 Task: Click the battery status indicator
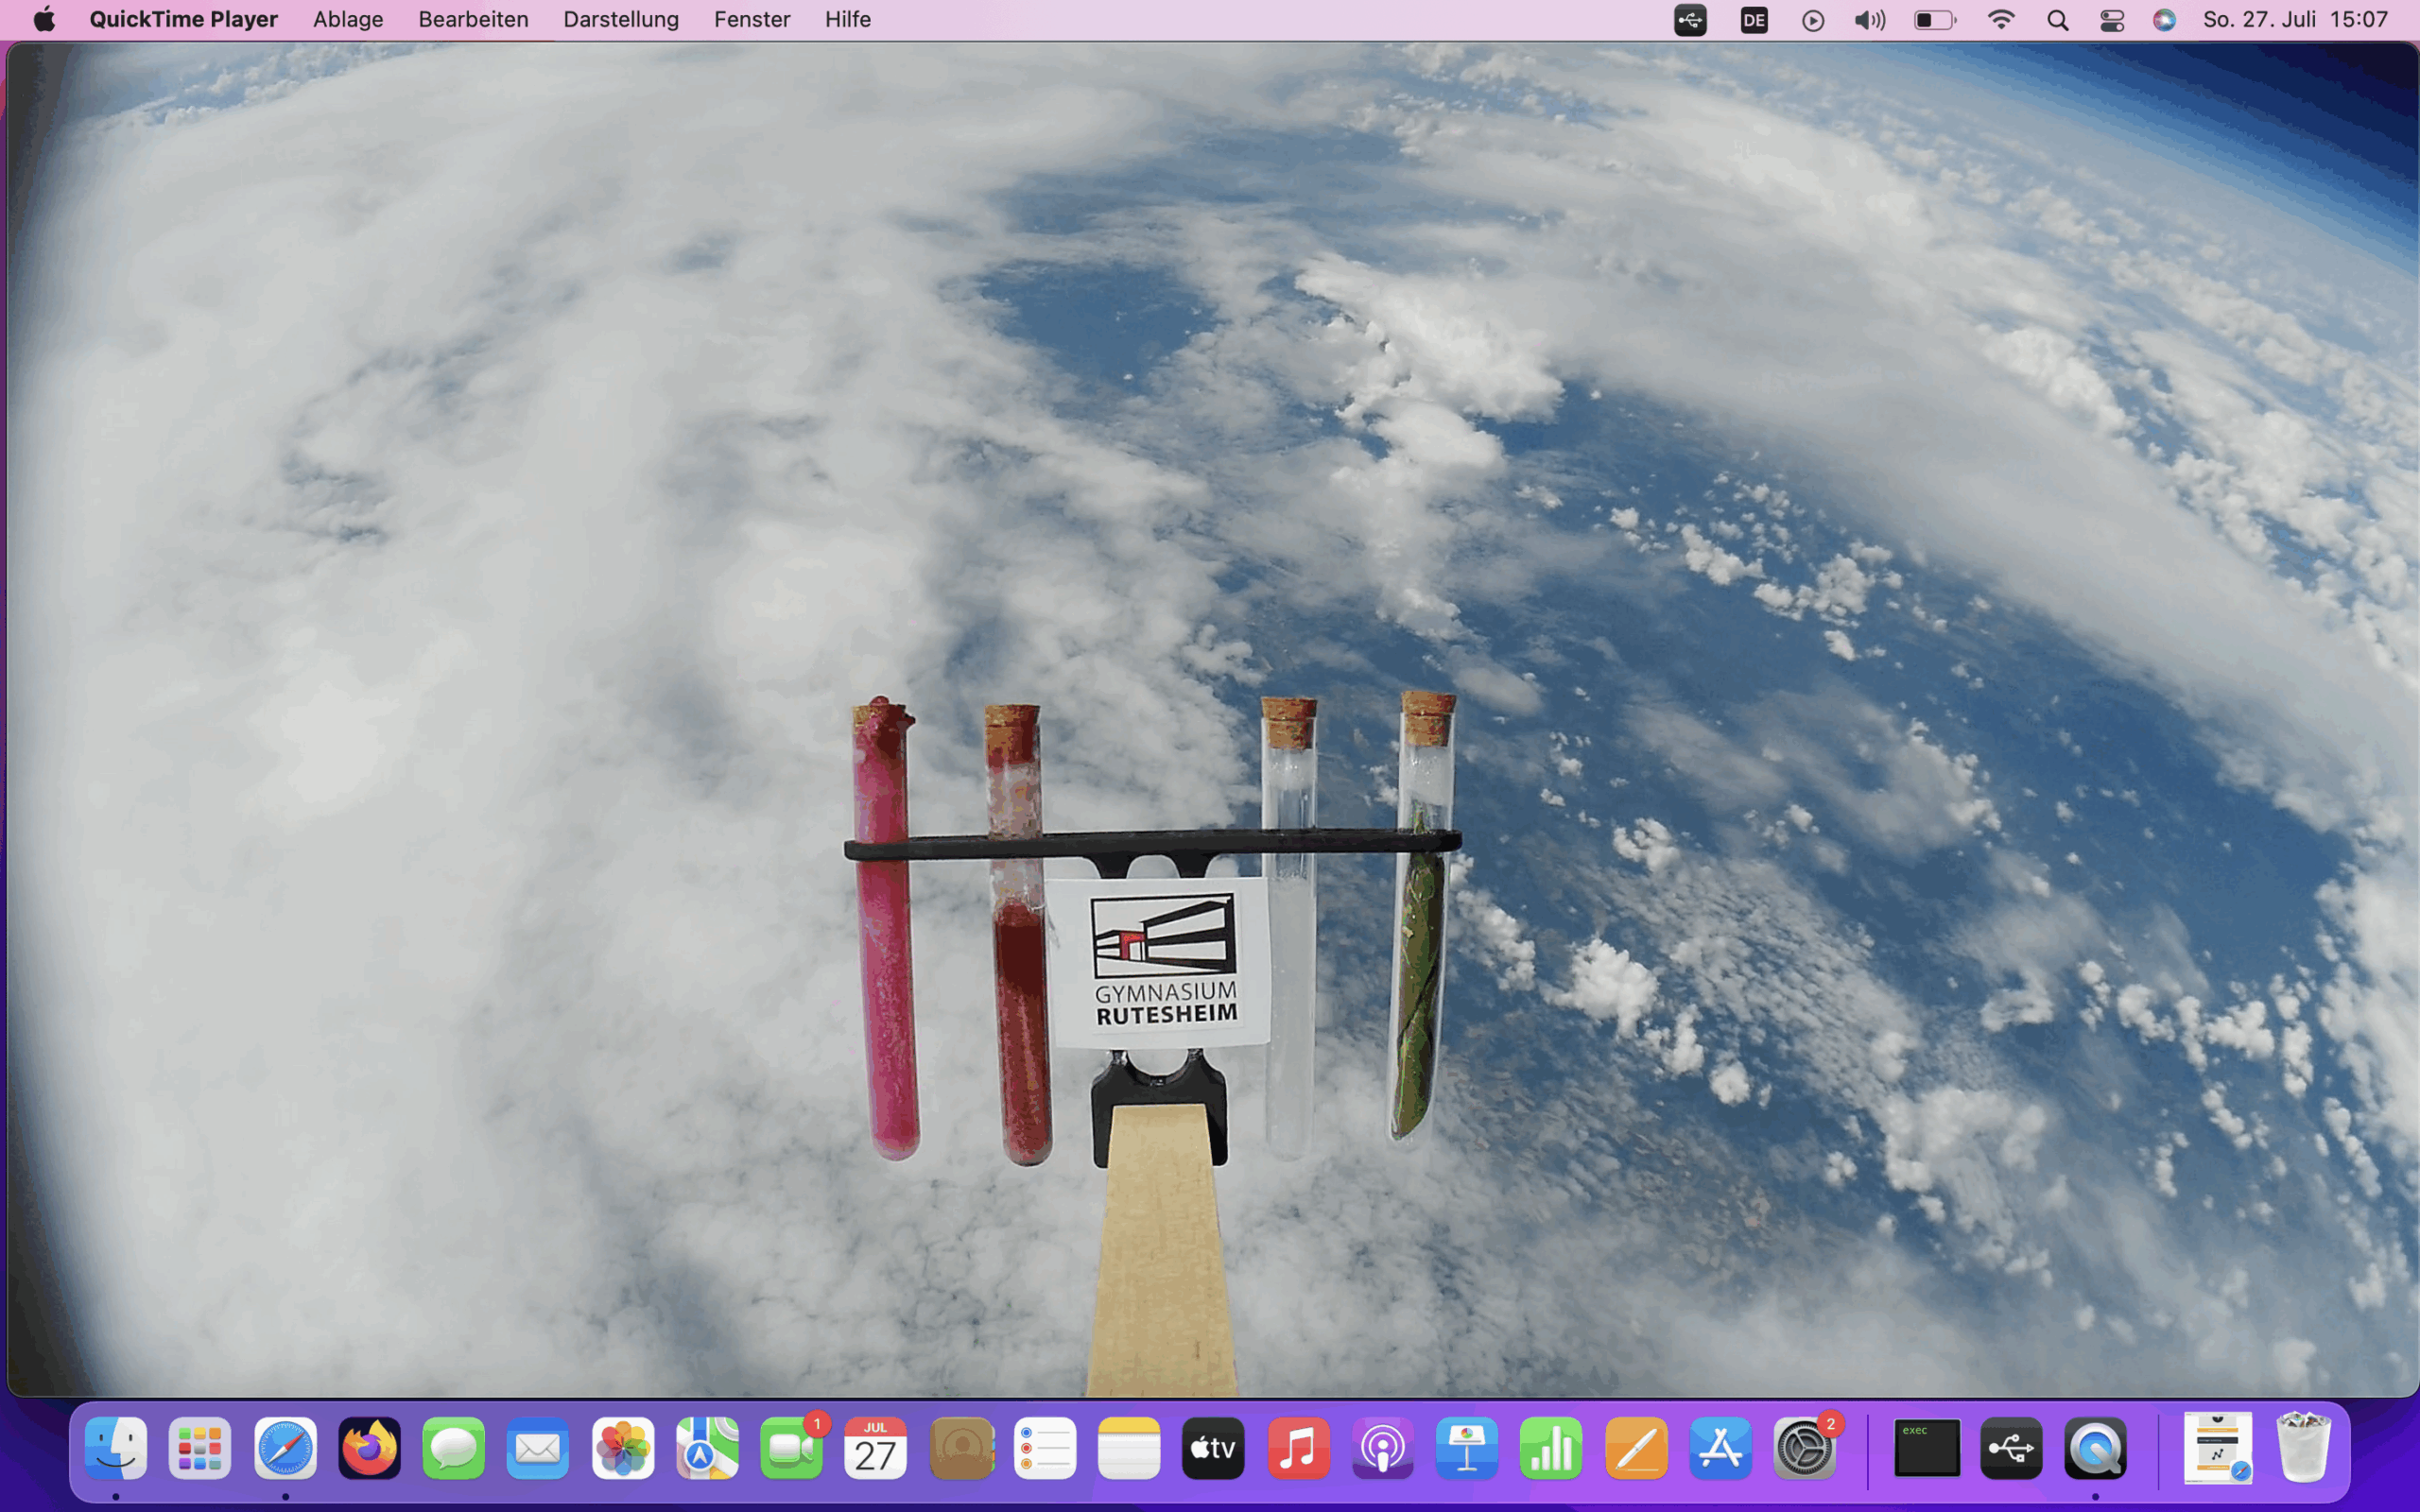pyautogui.click(x=1934, y=20)
